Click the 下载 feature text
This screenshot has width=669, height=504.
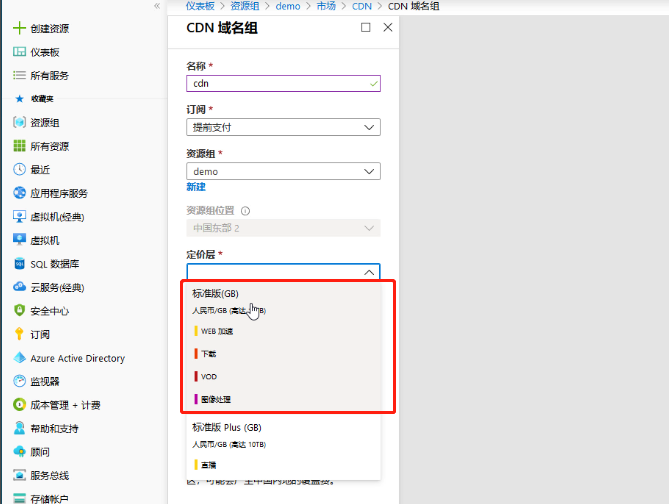click(209, 354)
